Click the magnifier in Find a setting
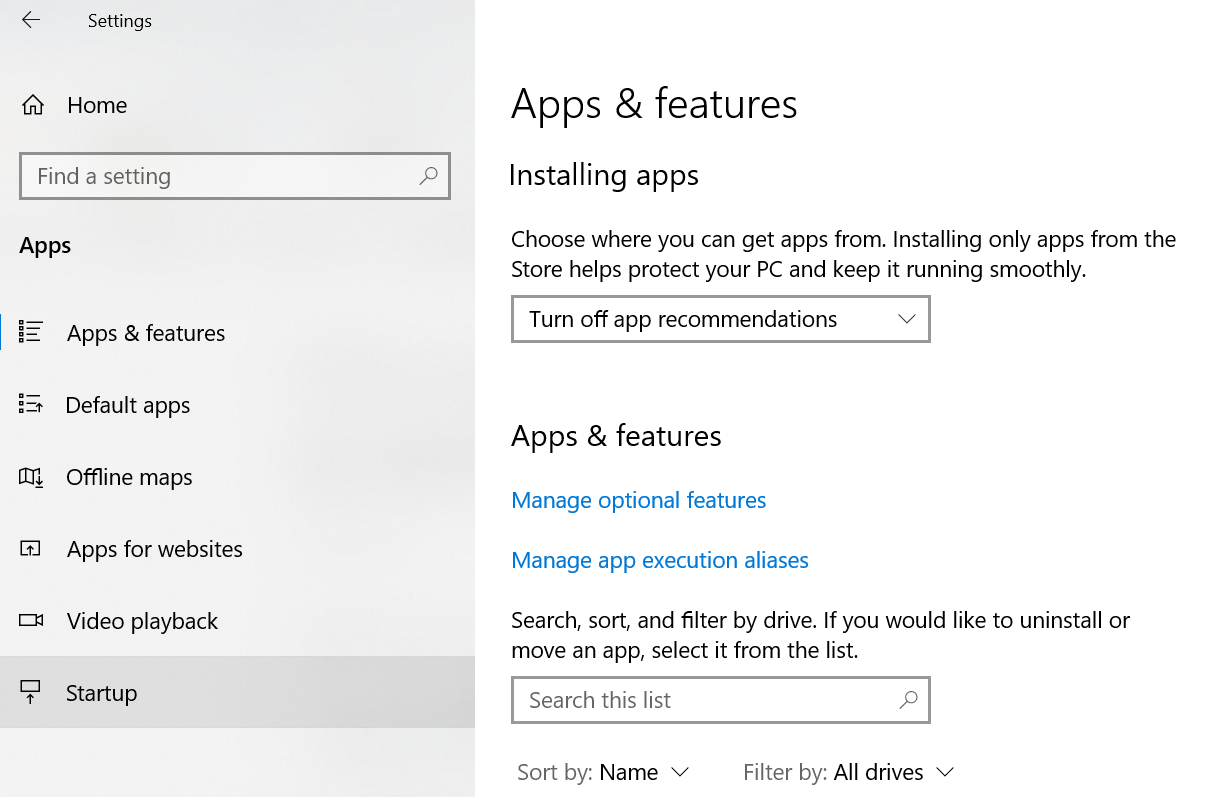Image resolution: width=1232 pixels, height=797 pixels. point(428,176)
